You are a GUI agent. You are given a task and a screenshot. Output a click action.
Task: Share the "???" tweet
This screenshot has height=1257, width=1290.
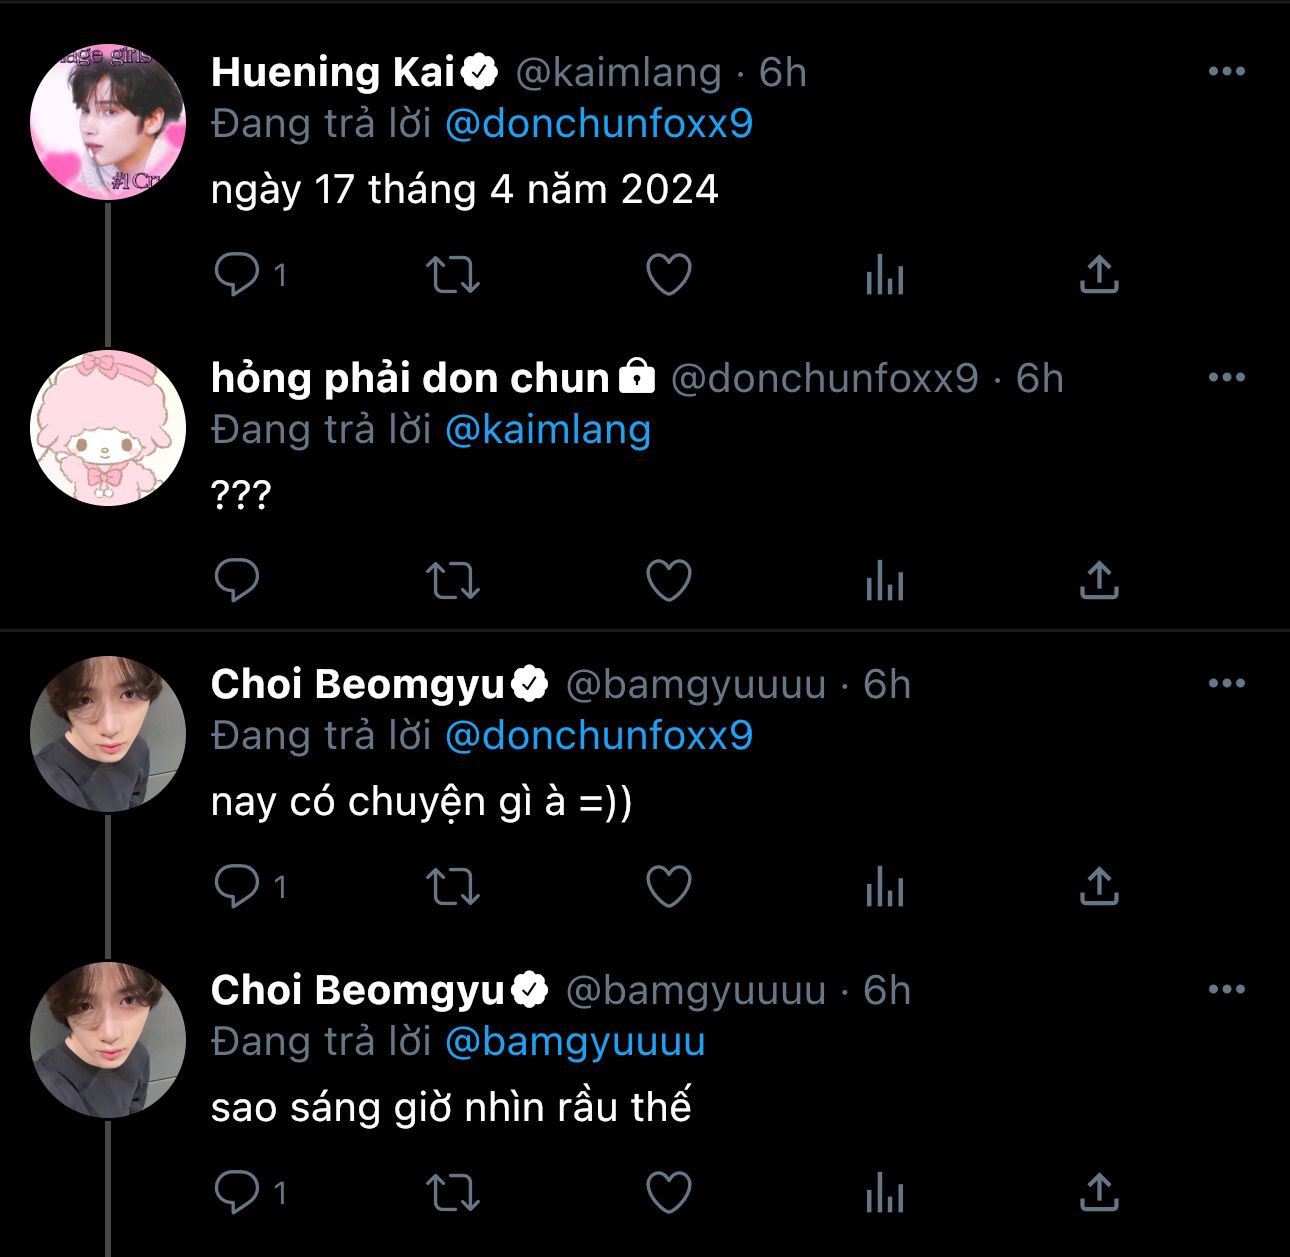click(1098, 580)
